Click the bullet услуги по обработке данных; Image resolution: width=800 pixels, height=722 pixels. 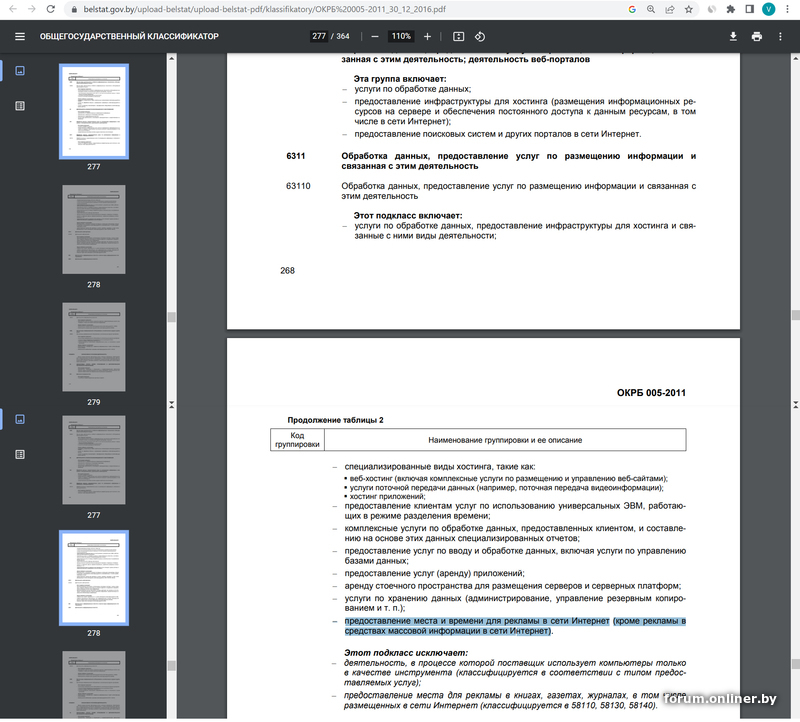(x=413, y=89)
